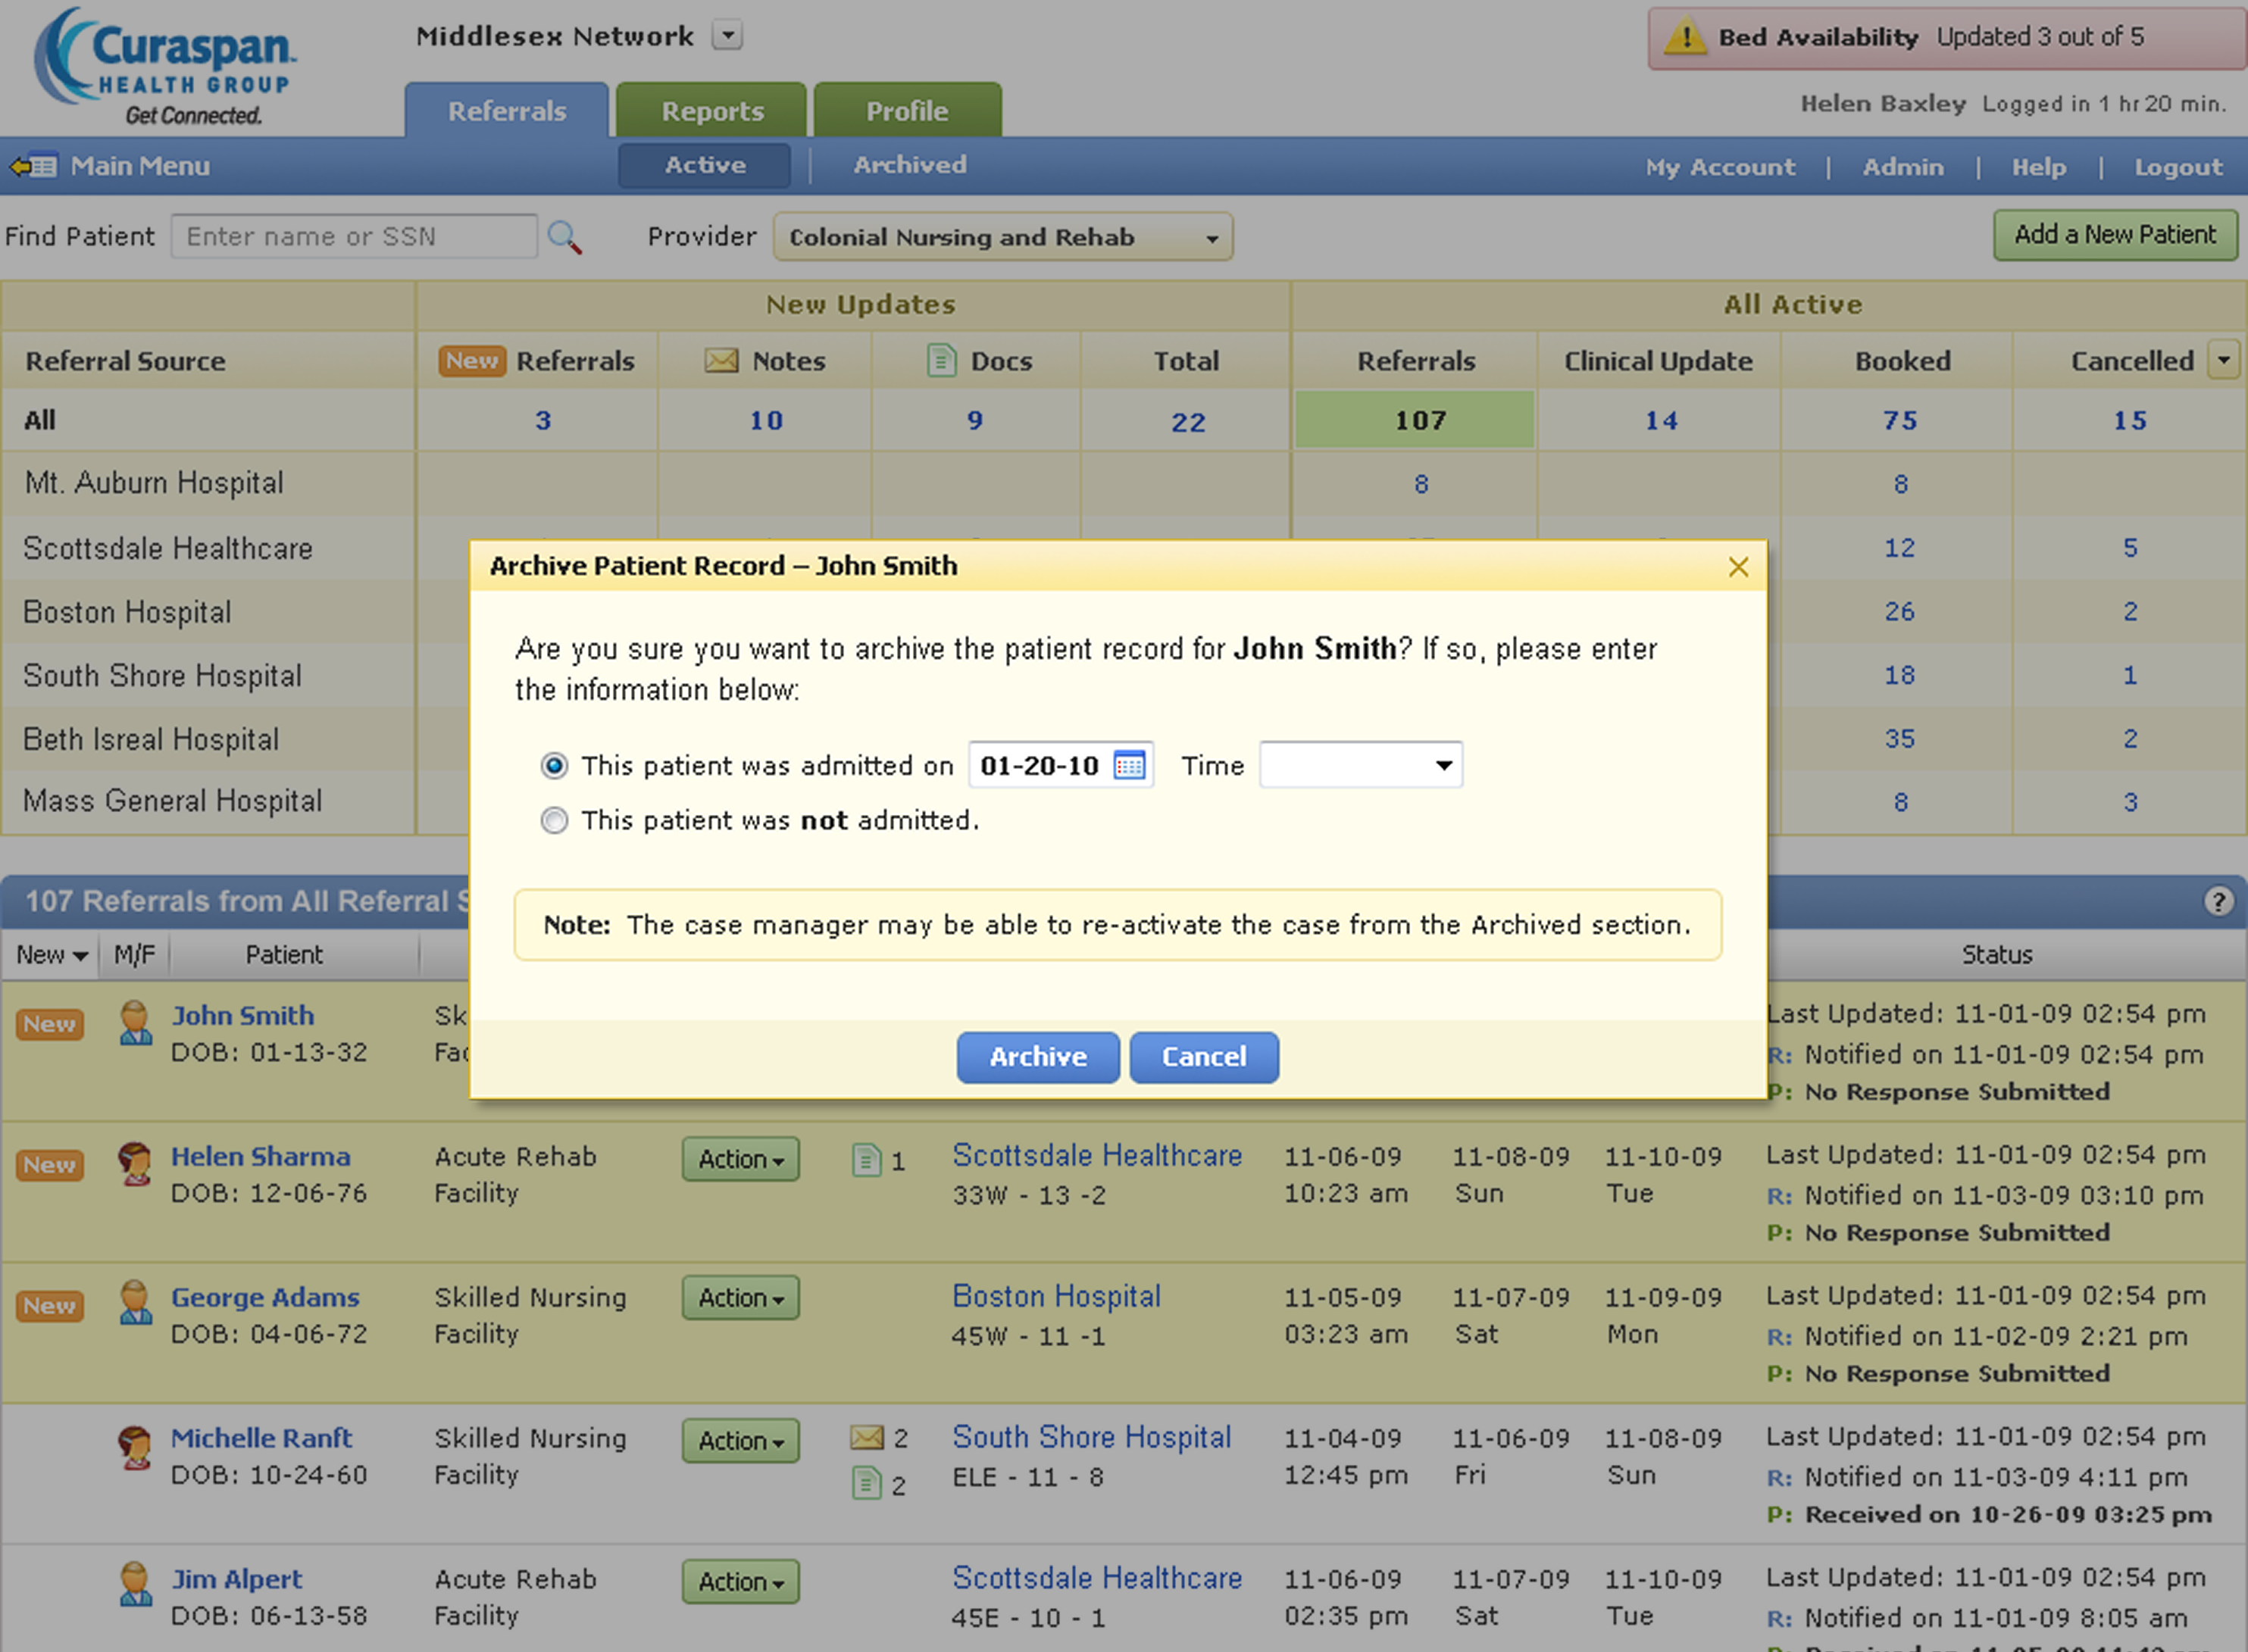
Task: Click Helen Sharma's document icon
Action: point(865,1160)
